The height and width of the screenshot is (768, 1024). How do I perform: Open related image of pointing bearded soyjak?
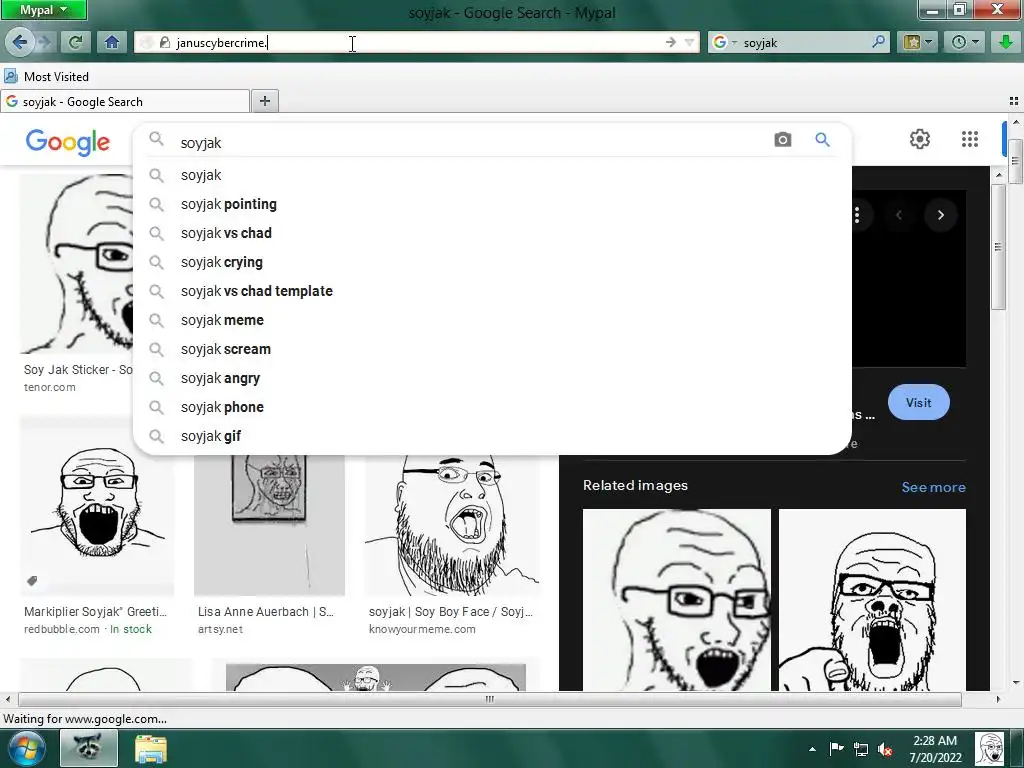(x=872, y=600)
